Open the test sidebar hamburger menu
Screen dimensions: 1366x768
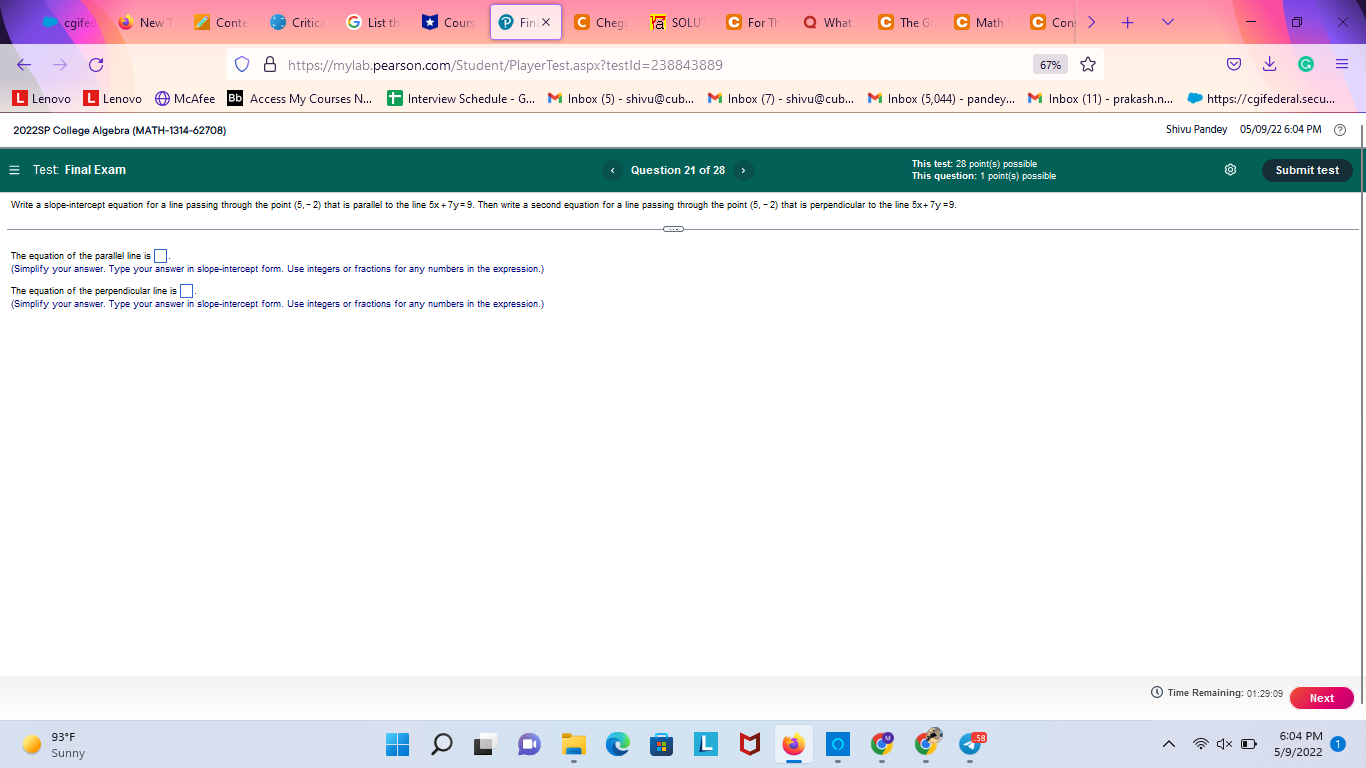pyautogui.click(x=14, y=170)
